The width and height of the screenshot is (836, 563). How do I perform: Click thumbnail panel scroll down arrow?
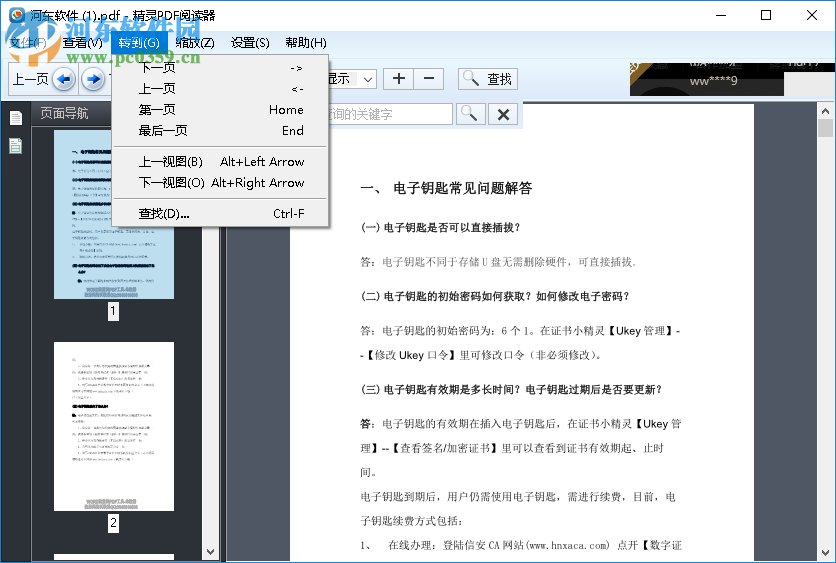pyautogui.click(x=210, y=552)
